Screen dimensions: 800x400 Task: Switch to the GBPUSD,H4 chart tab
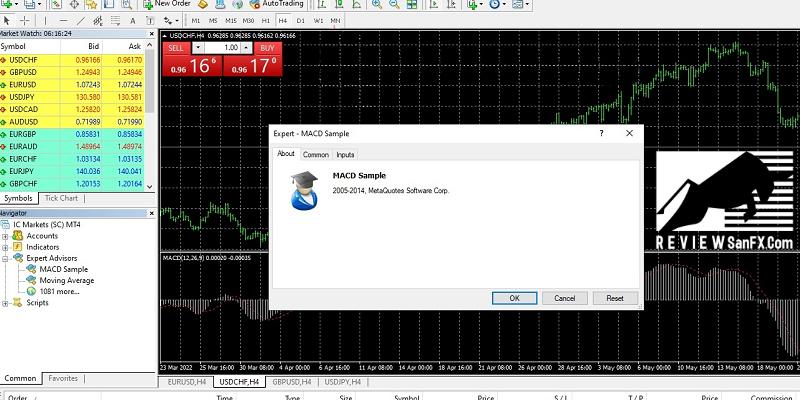pyautogui.click(x=291, y=382)
